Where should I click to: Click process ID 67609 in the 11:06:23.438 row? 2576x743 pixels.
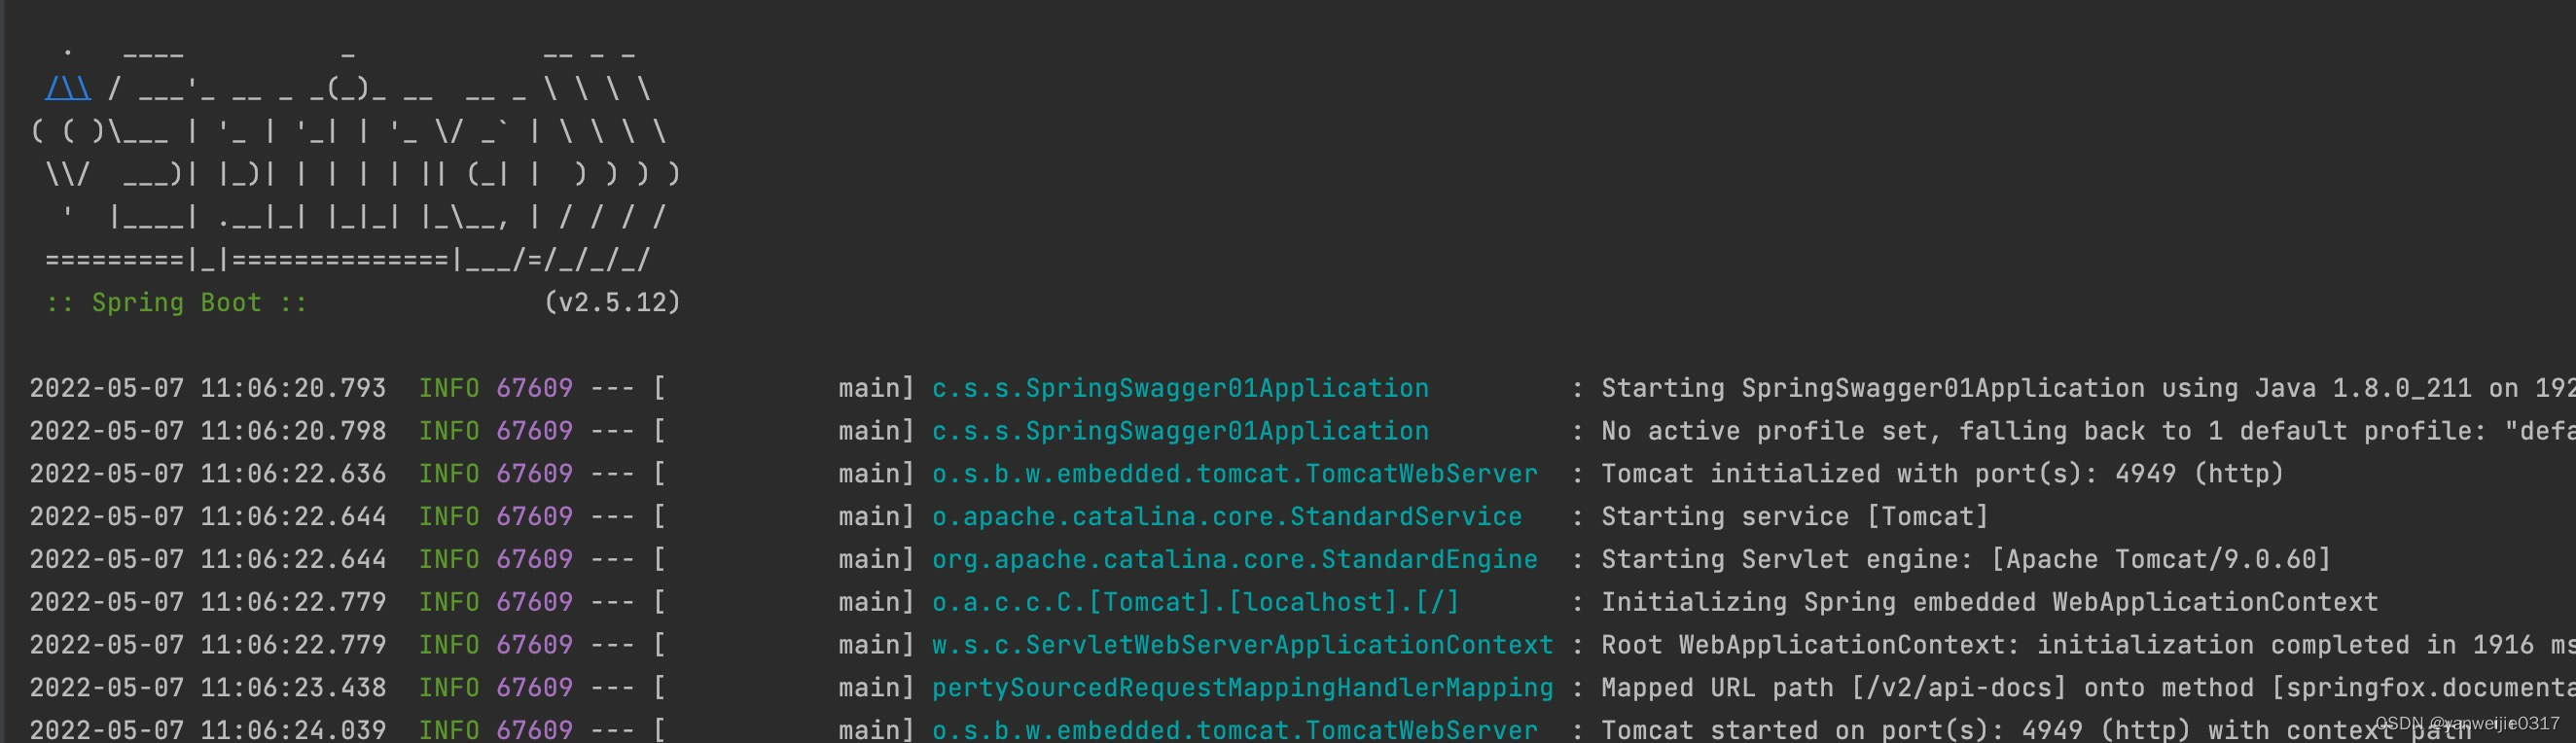pos(535,687)
